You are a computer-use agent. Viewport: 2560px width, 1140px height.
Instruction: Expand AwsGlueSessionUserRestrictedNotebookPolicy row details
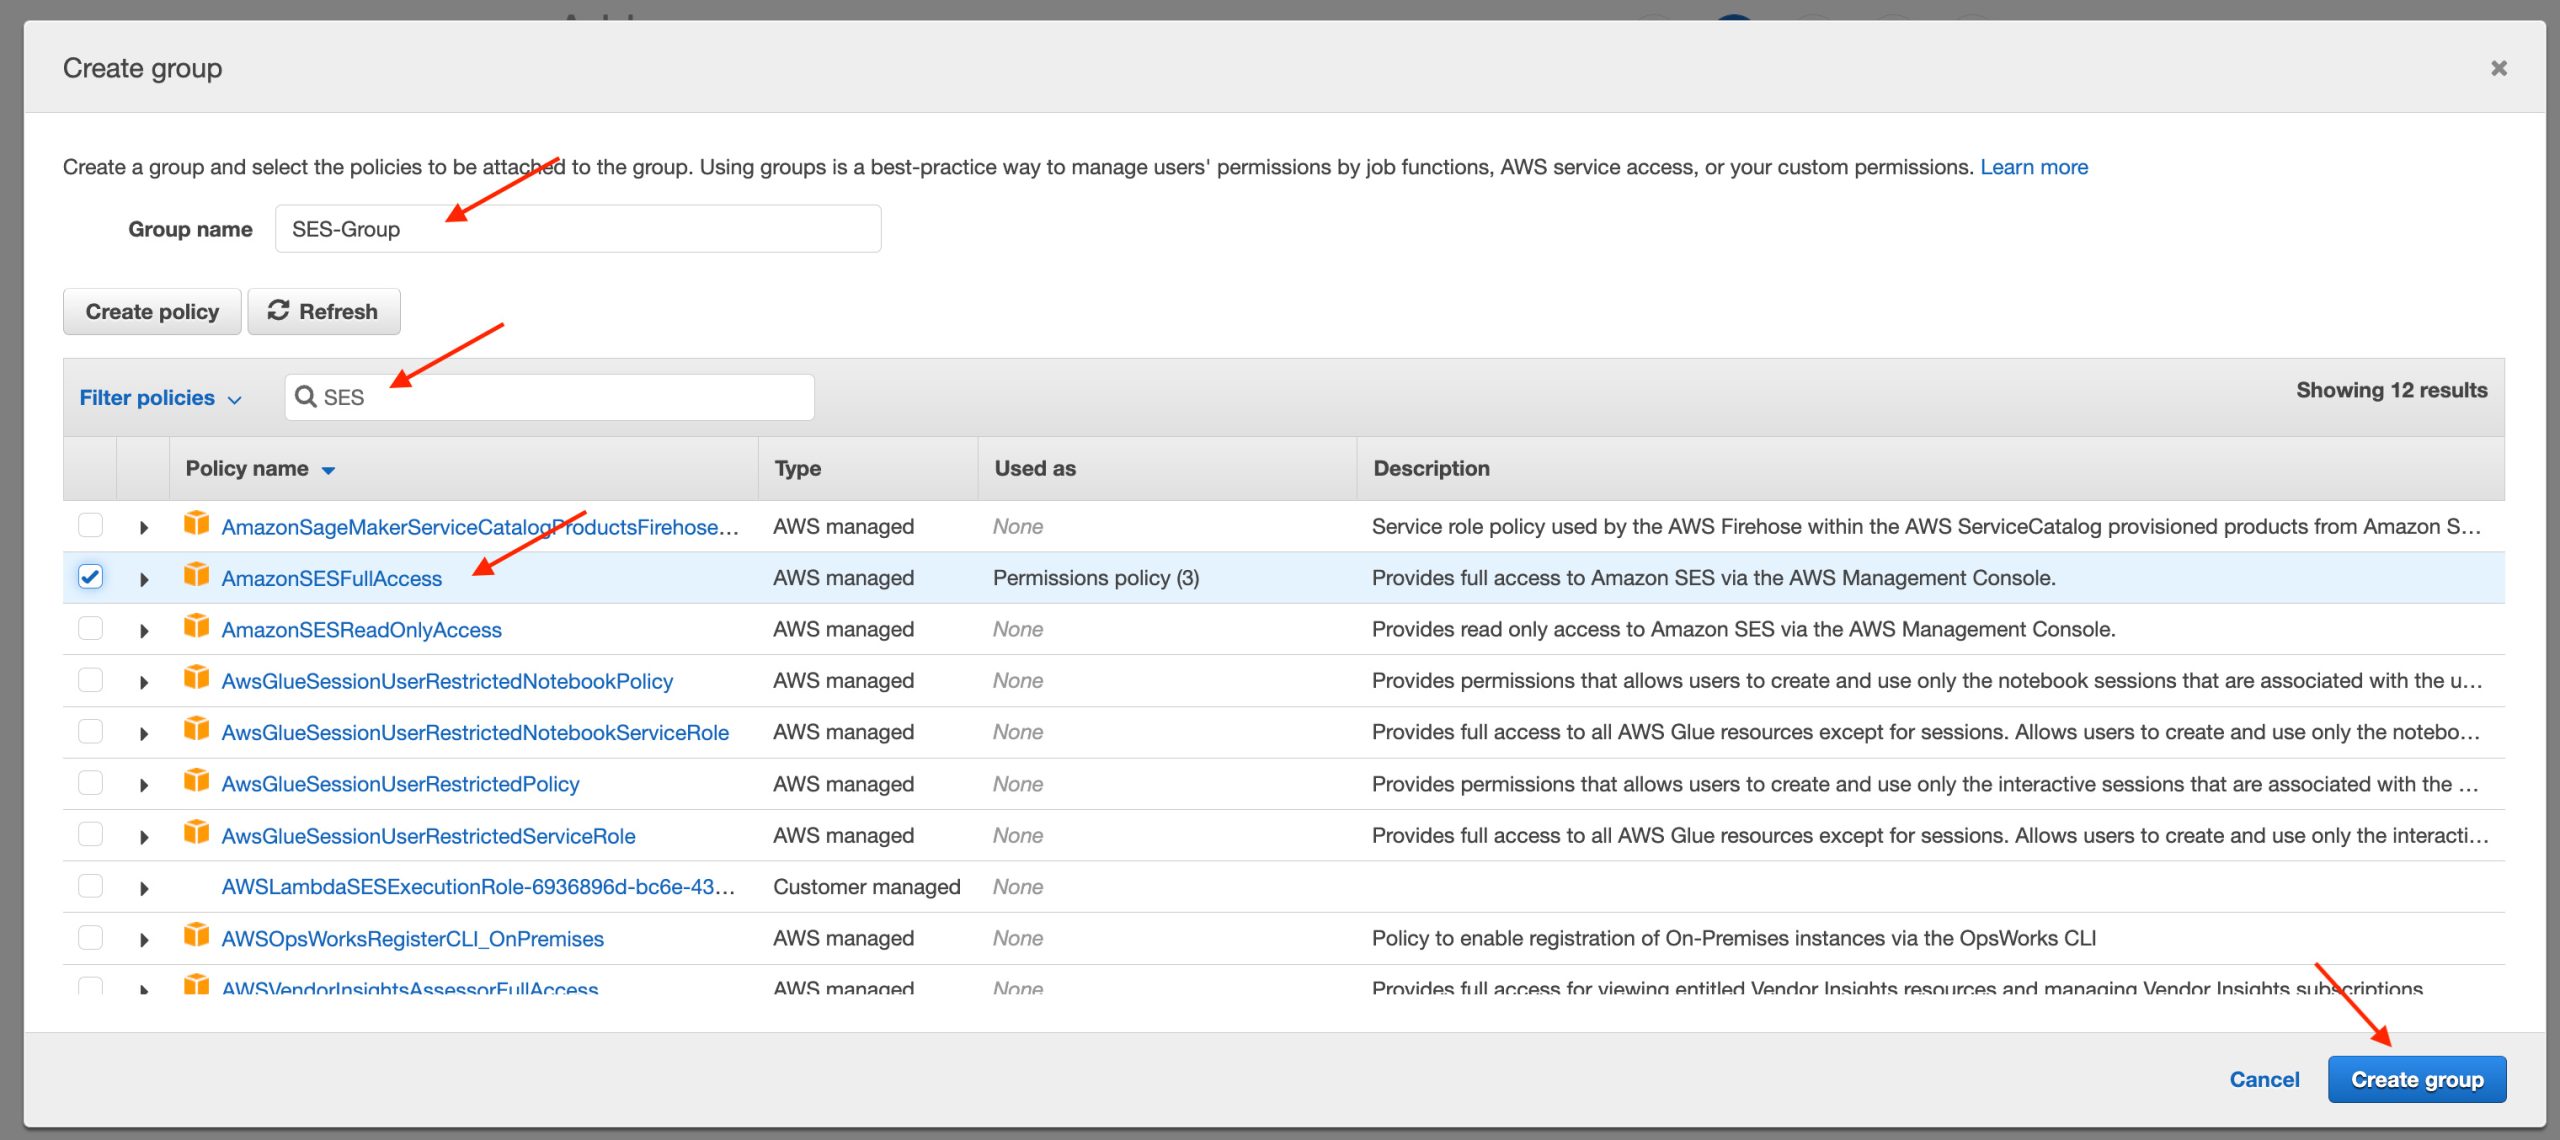144,682
